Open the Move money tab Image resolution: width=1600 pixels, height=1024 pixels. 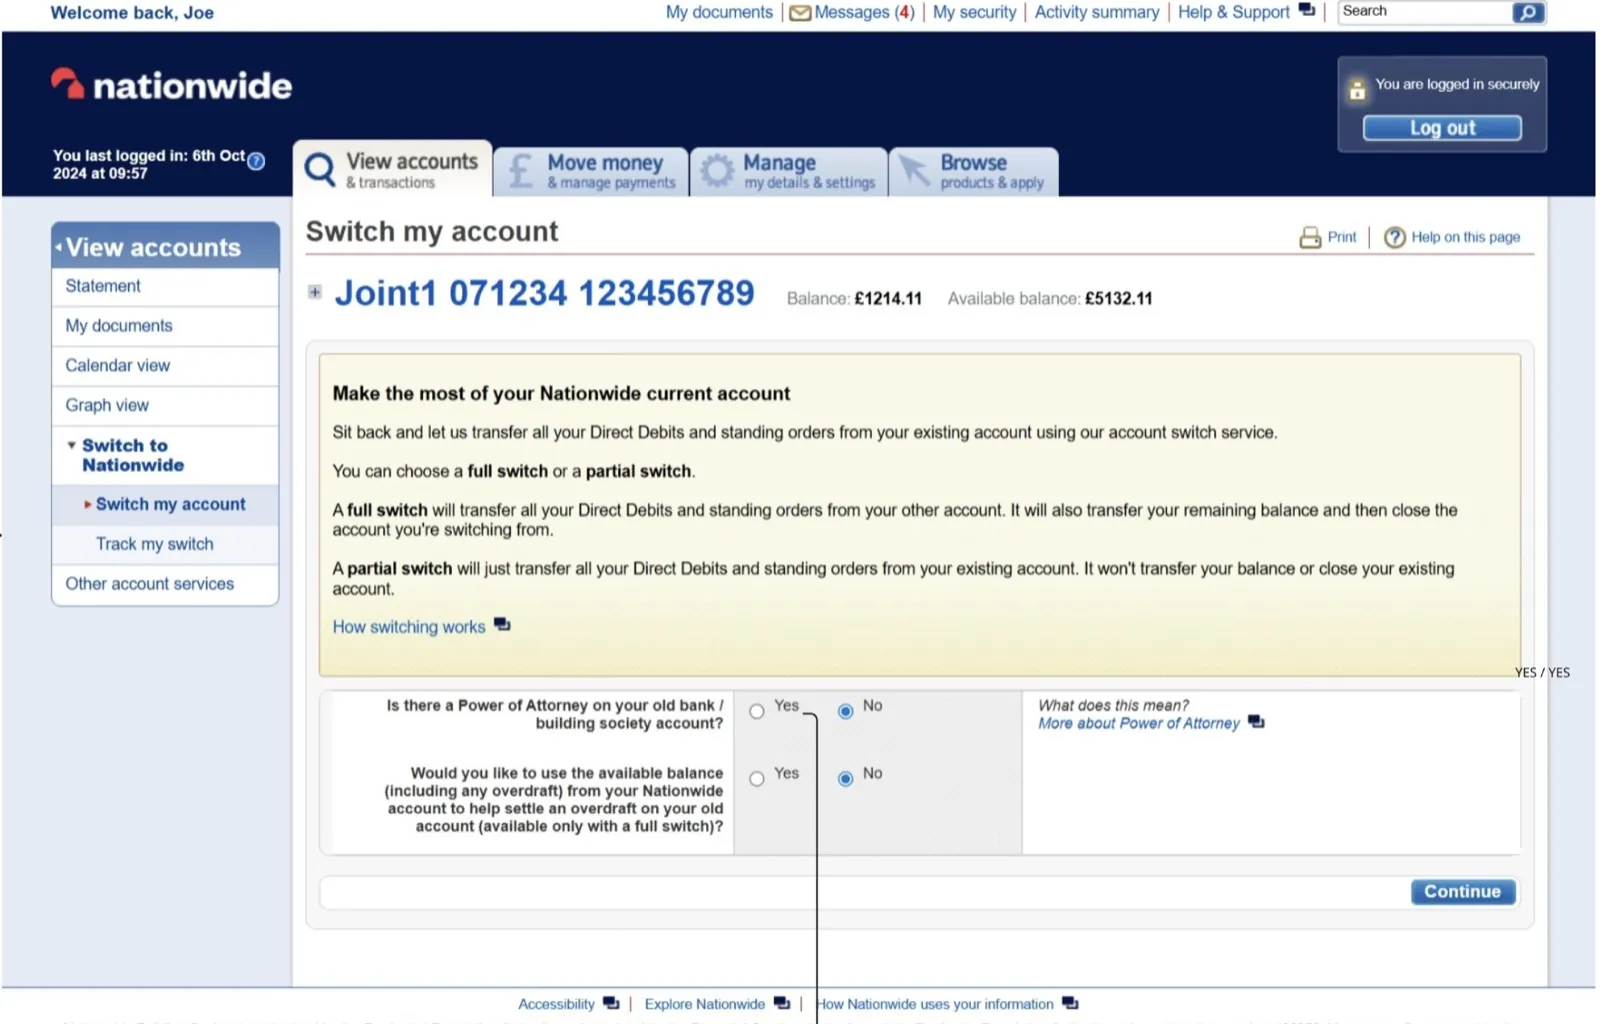(591, 171)
